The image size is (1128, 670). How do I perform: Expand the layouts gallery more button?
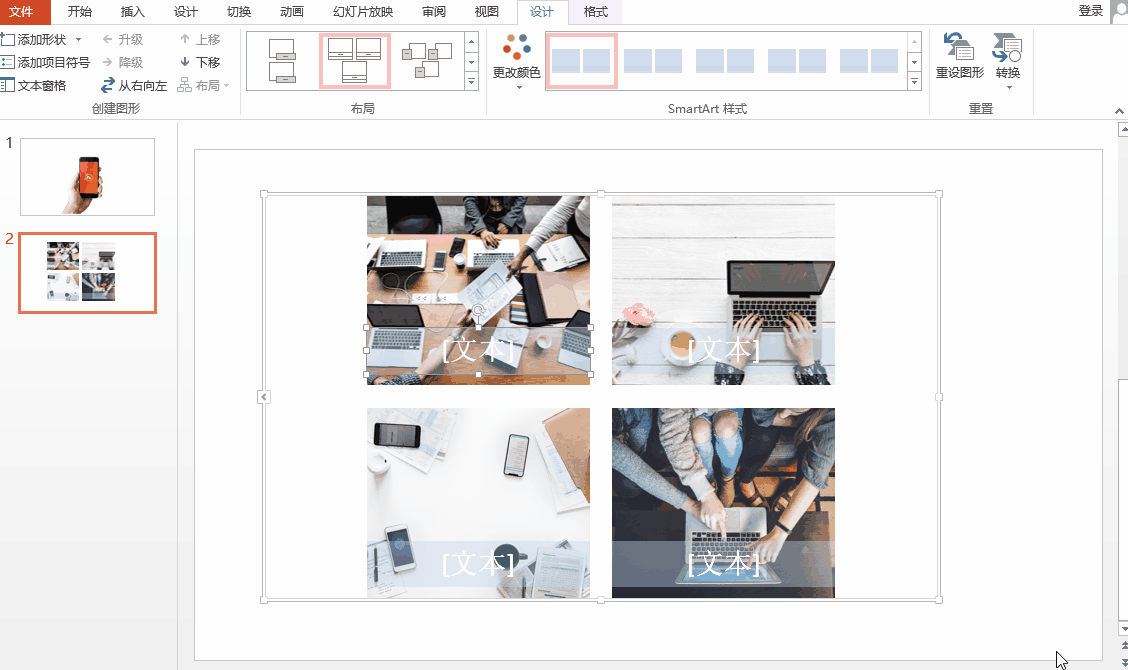click(472, 82)
